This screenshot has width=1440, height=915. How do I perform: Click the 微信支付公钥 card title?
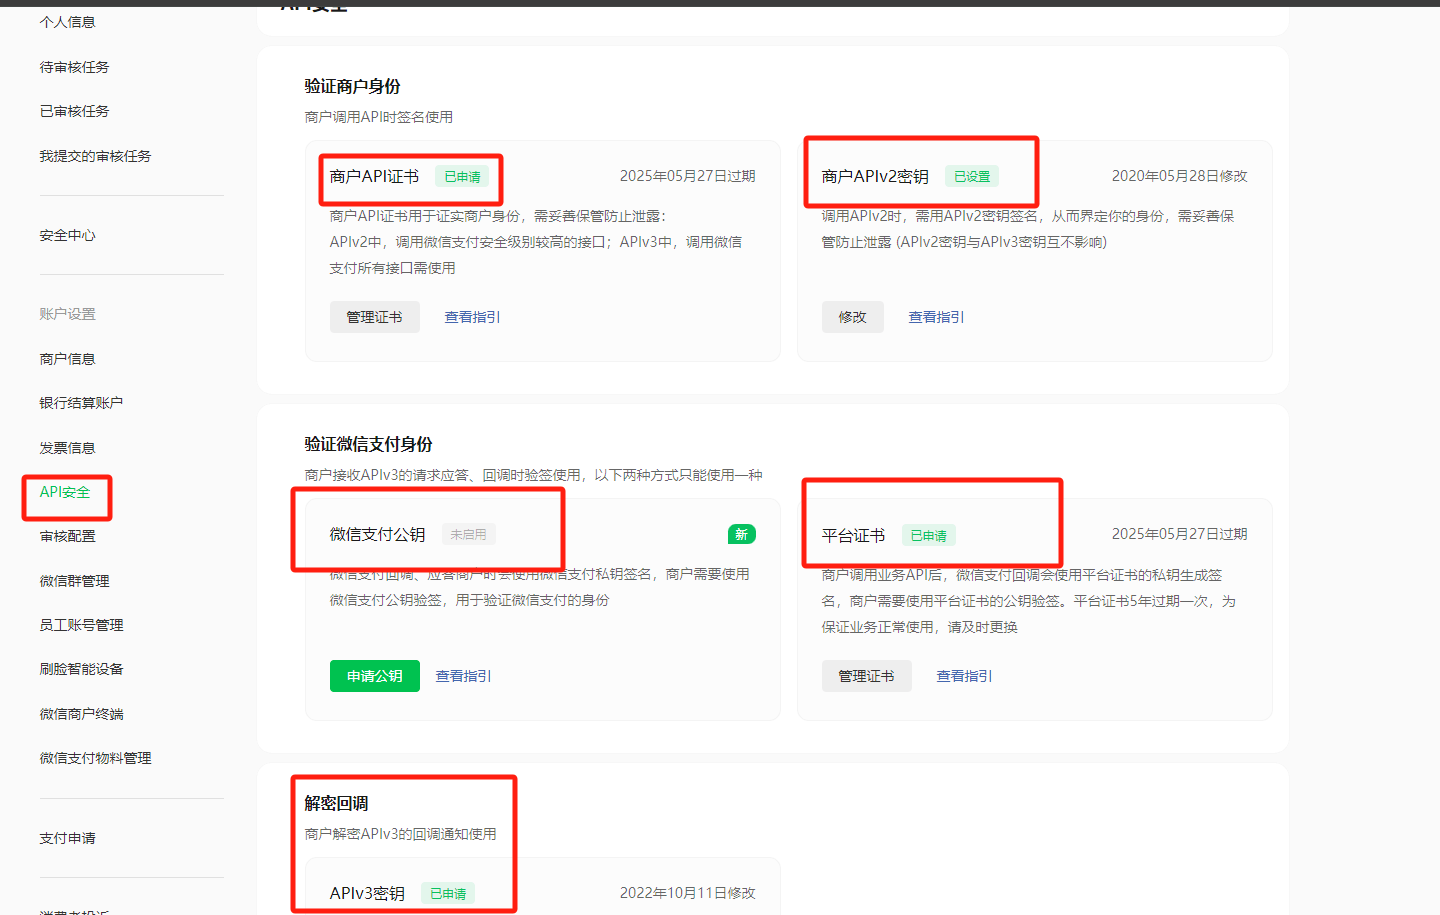pos(377,535)
